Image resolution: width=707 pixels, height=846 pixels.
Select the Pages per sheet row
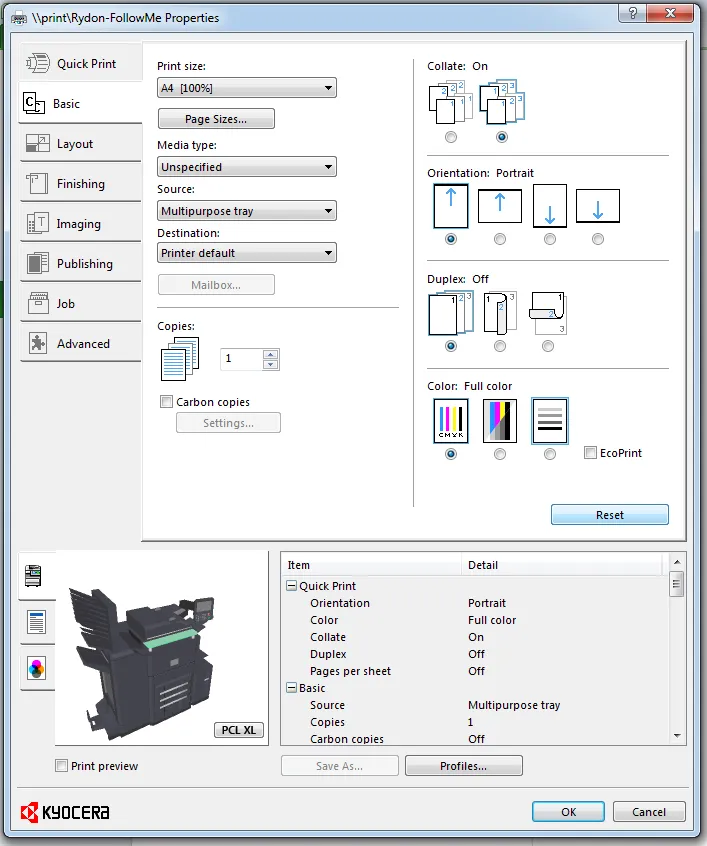tap(474, 671)
